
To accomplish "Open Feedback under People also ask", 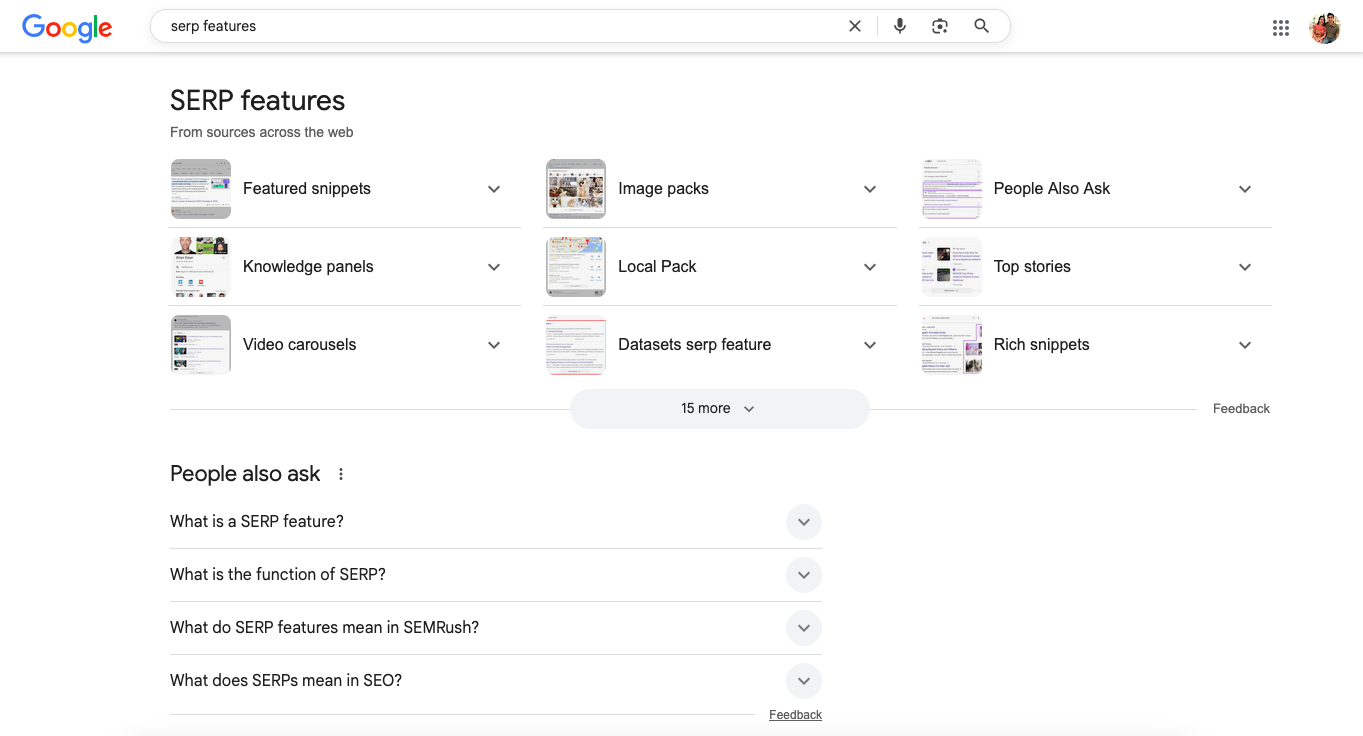I will pos(795,714).
